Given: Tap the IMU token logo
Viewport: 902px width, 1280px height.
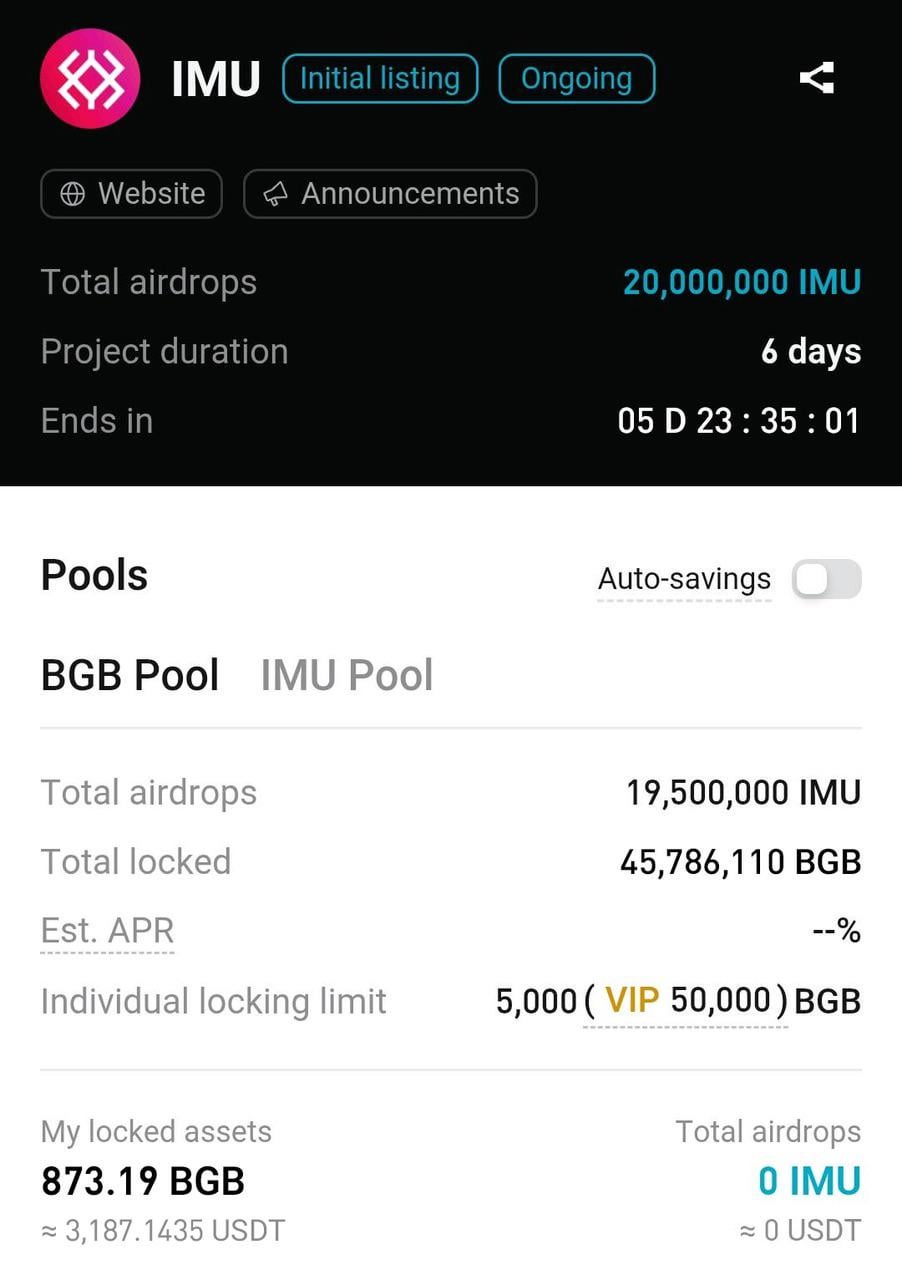Looking at the screenshot, I should [90, 79].
